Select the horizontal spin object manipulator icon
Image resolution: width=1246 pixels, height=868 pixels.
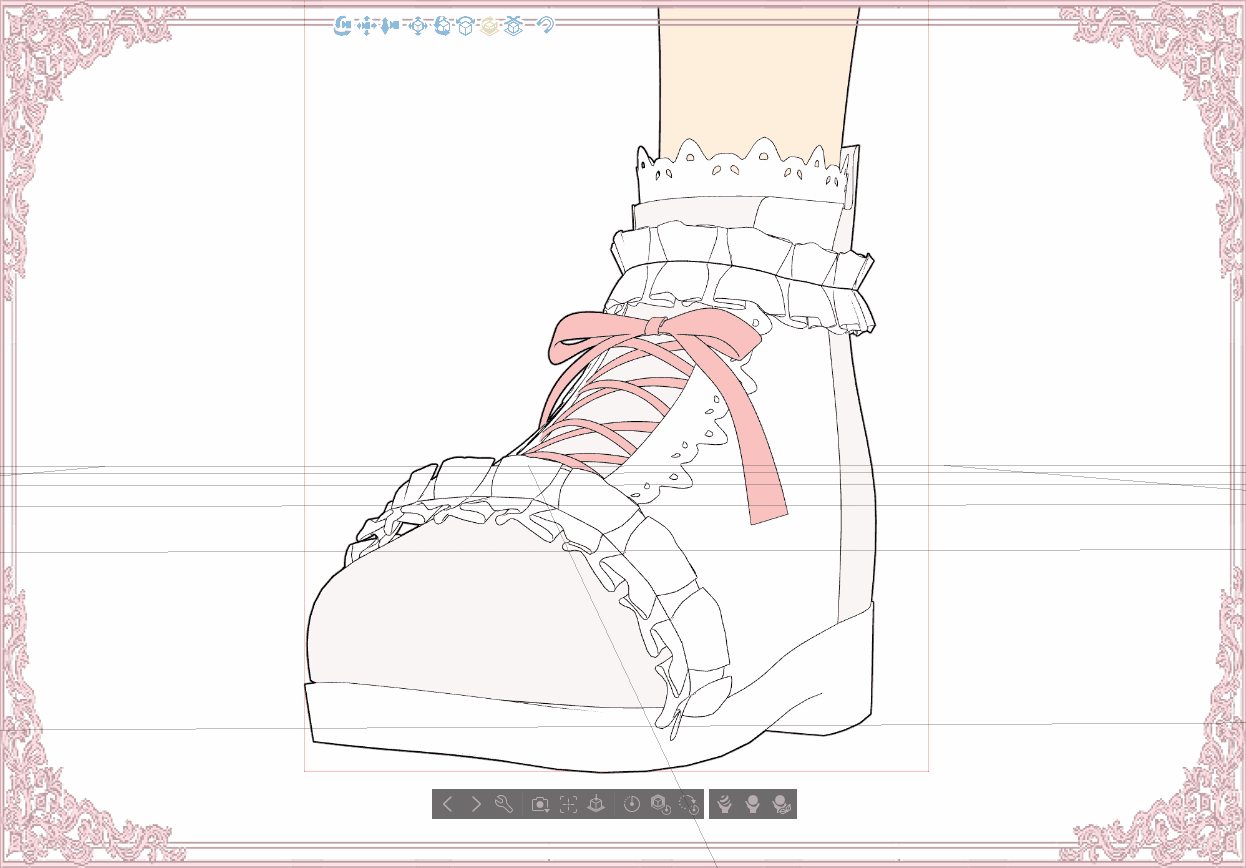point(489,25)
